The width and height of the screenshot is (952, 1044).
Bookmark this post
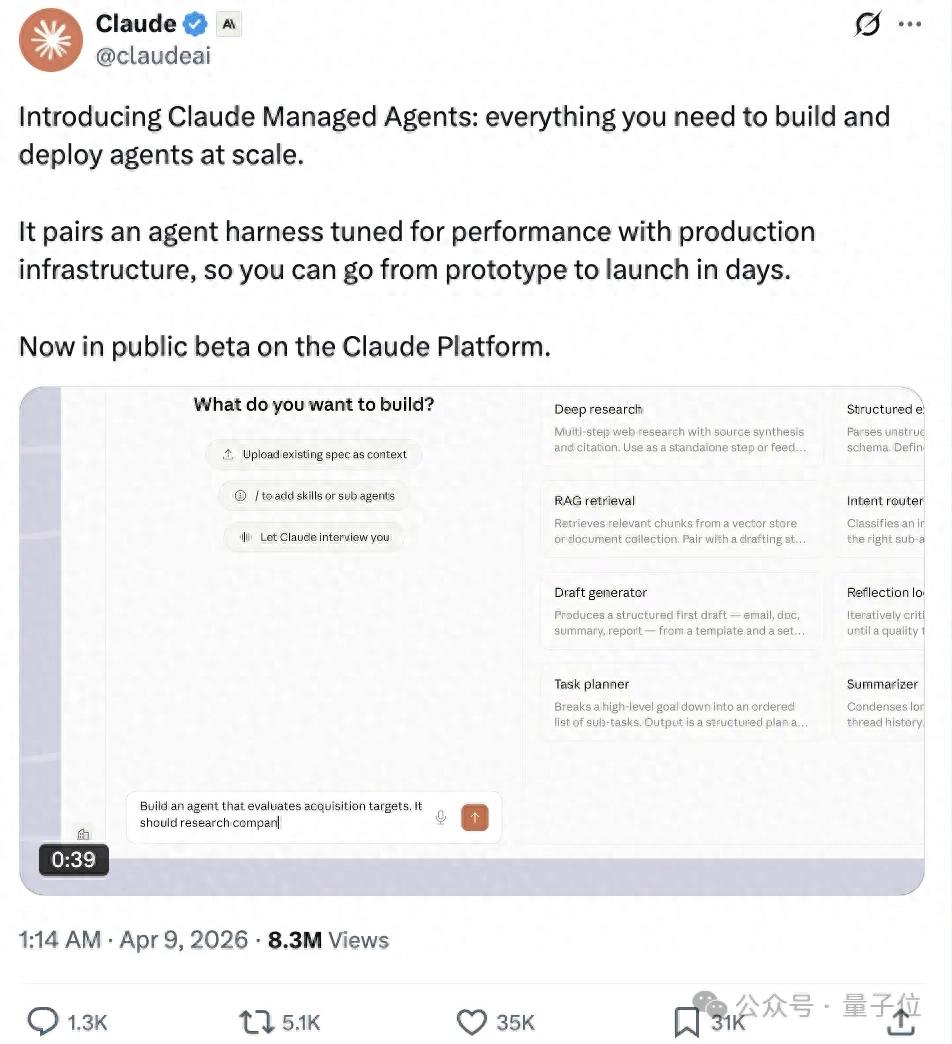(x=686, y=1021)
